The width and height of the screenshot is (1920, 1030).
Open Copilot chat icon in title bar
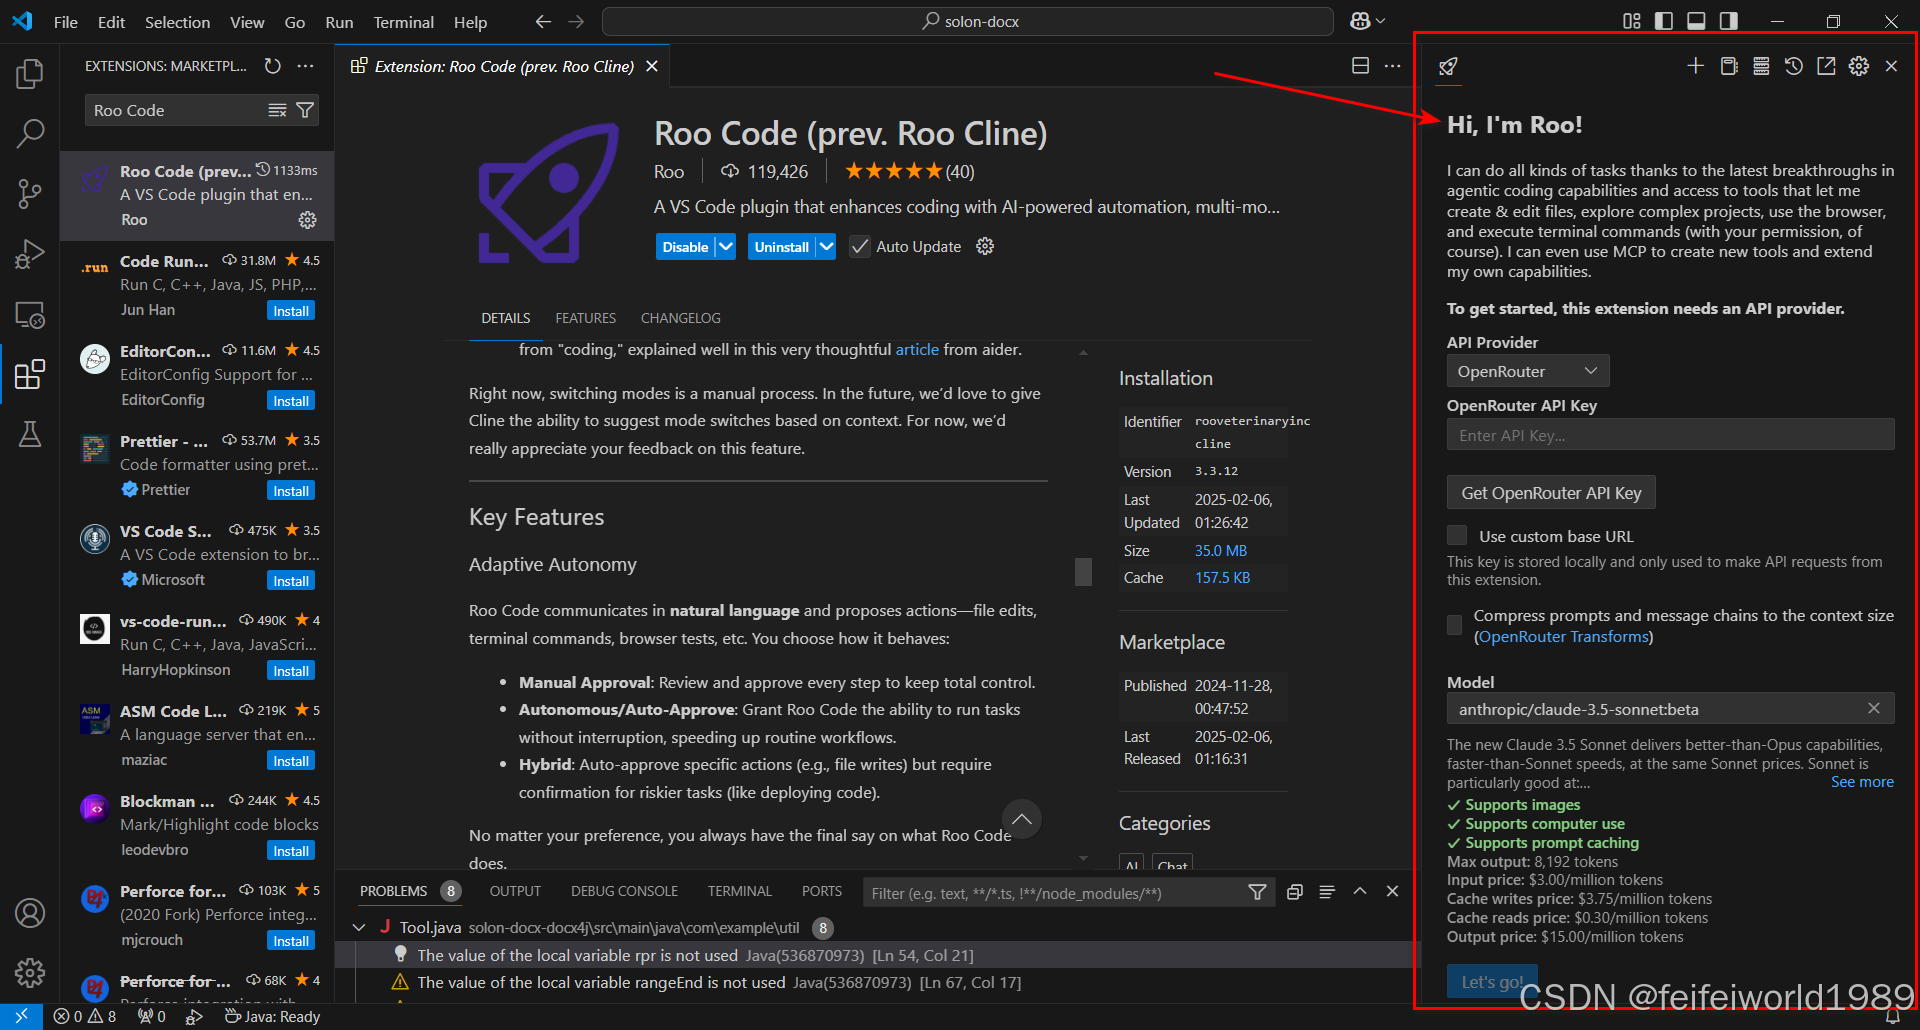pos(1360,21)
